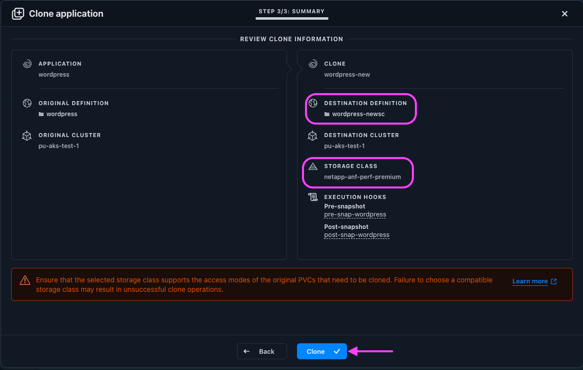Click the storage class warning message text
This screenshot has width=583, height=370.
(264, 285)
